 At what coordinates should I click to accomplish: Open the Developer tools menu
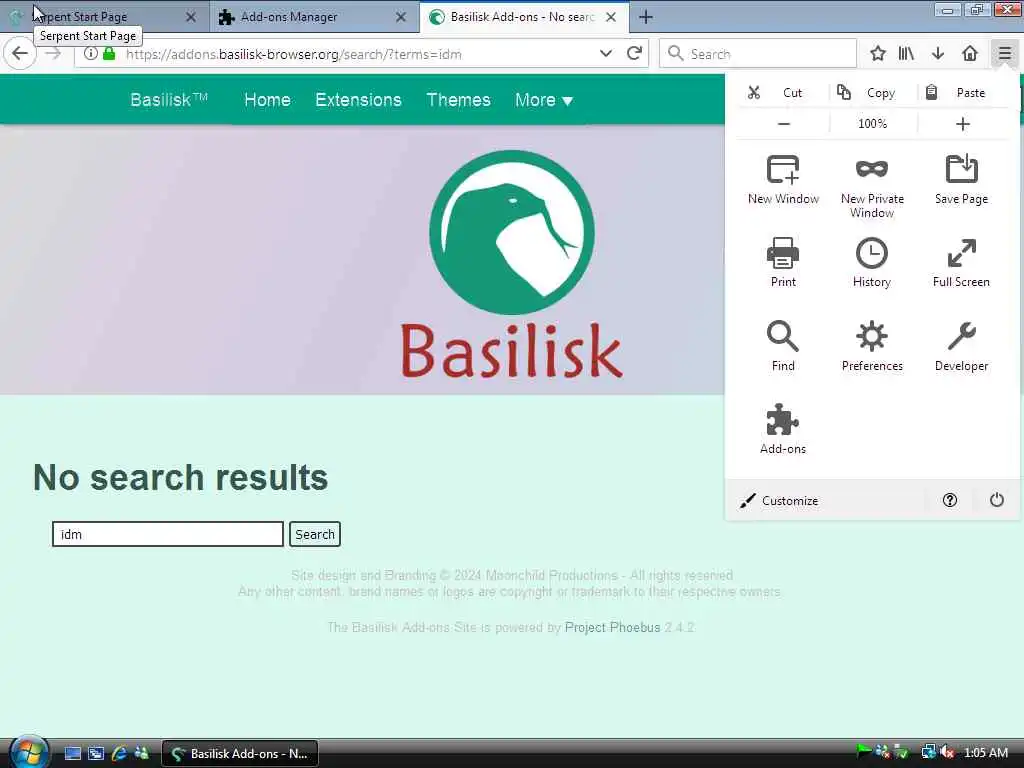961,346
